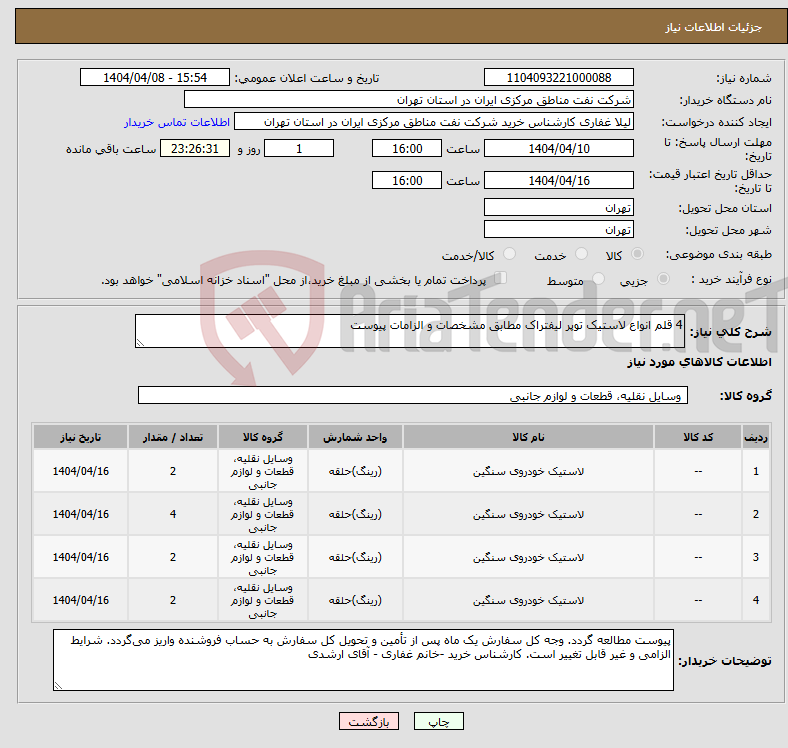This screenshot has height=748, width=788.
Task: Click quantity 4 in row 2
Action: pos(173,514)
